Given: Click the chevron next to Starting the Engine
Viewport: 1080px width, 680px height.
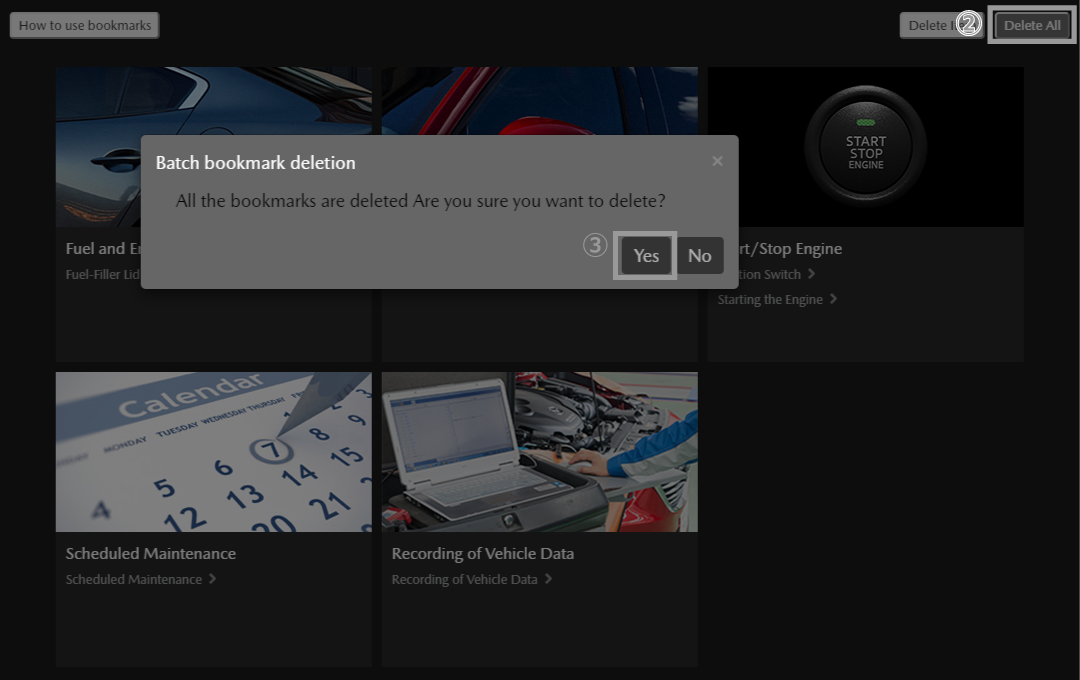Looking at the screenshot, I should tap(834, 299).
